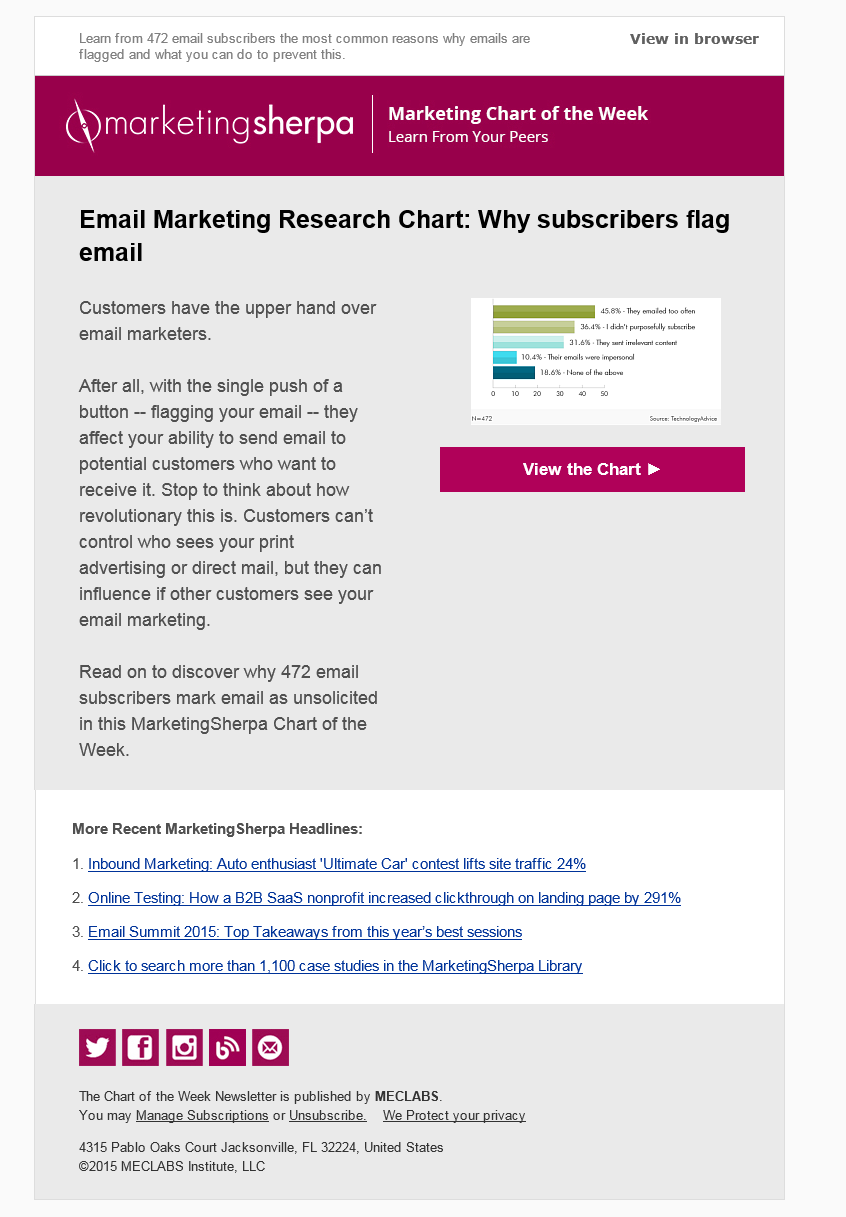The height and width of the screenshot is (1217, 846).
Task: Open the Instagram camera icon
Action: [x=184, y=1047]
